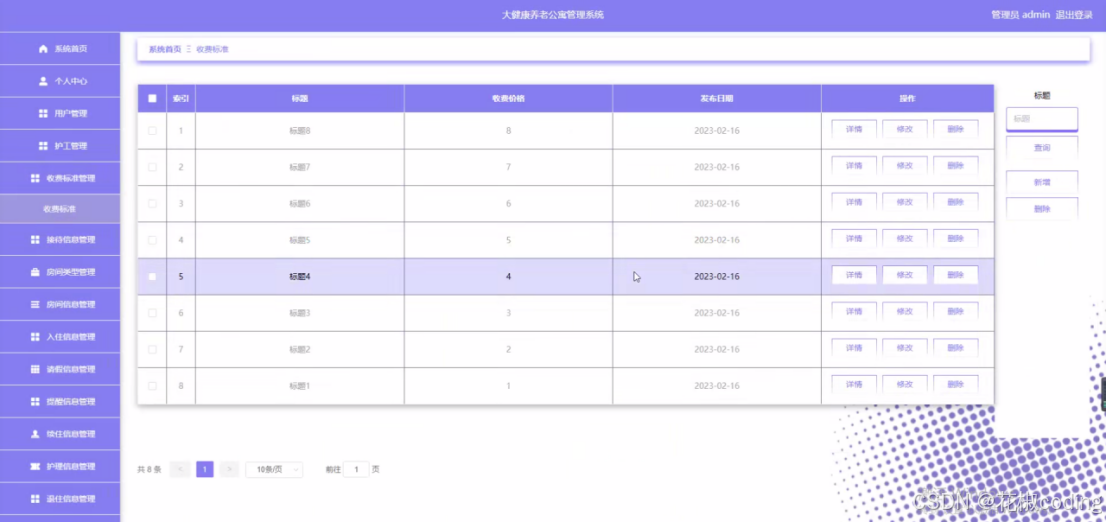Focus the 前往 page jump input
The image size is (1106, 522).
tap(356, 469)
